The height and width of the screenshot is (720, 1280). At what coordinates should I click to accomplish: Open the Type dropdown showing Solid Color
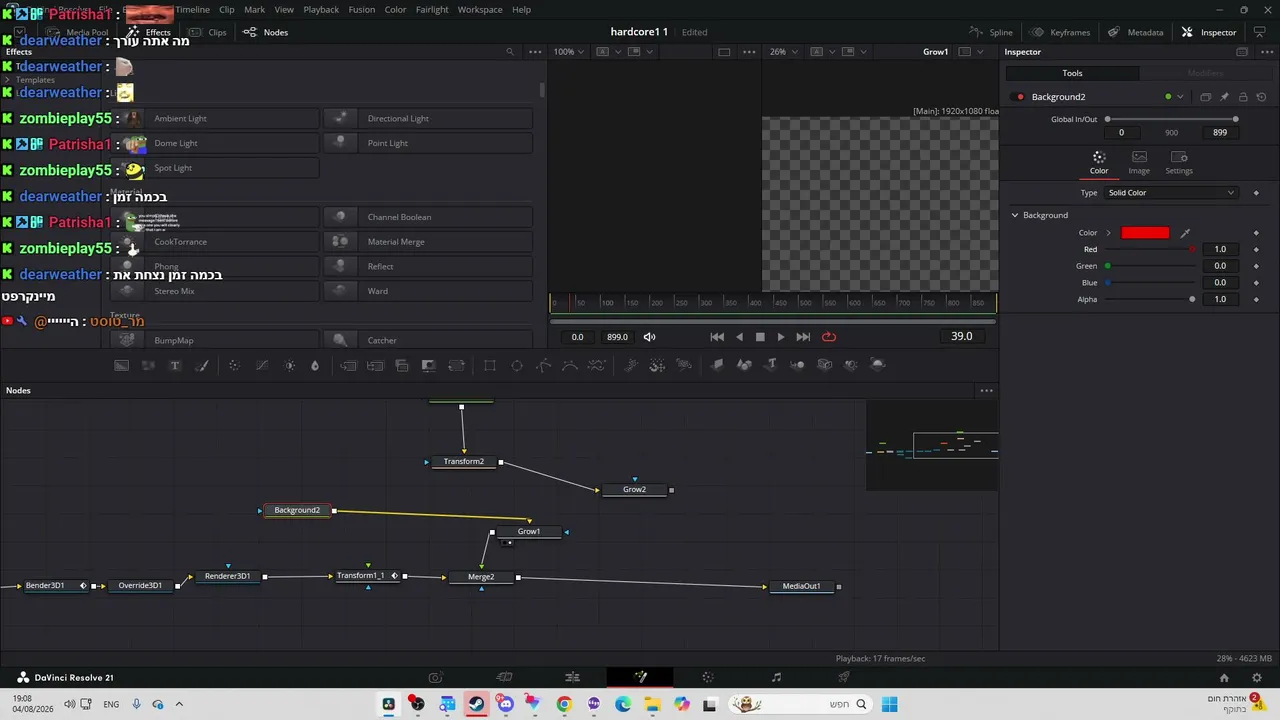(1171, 193)
